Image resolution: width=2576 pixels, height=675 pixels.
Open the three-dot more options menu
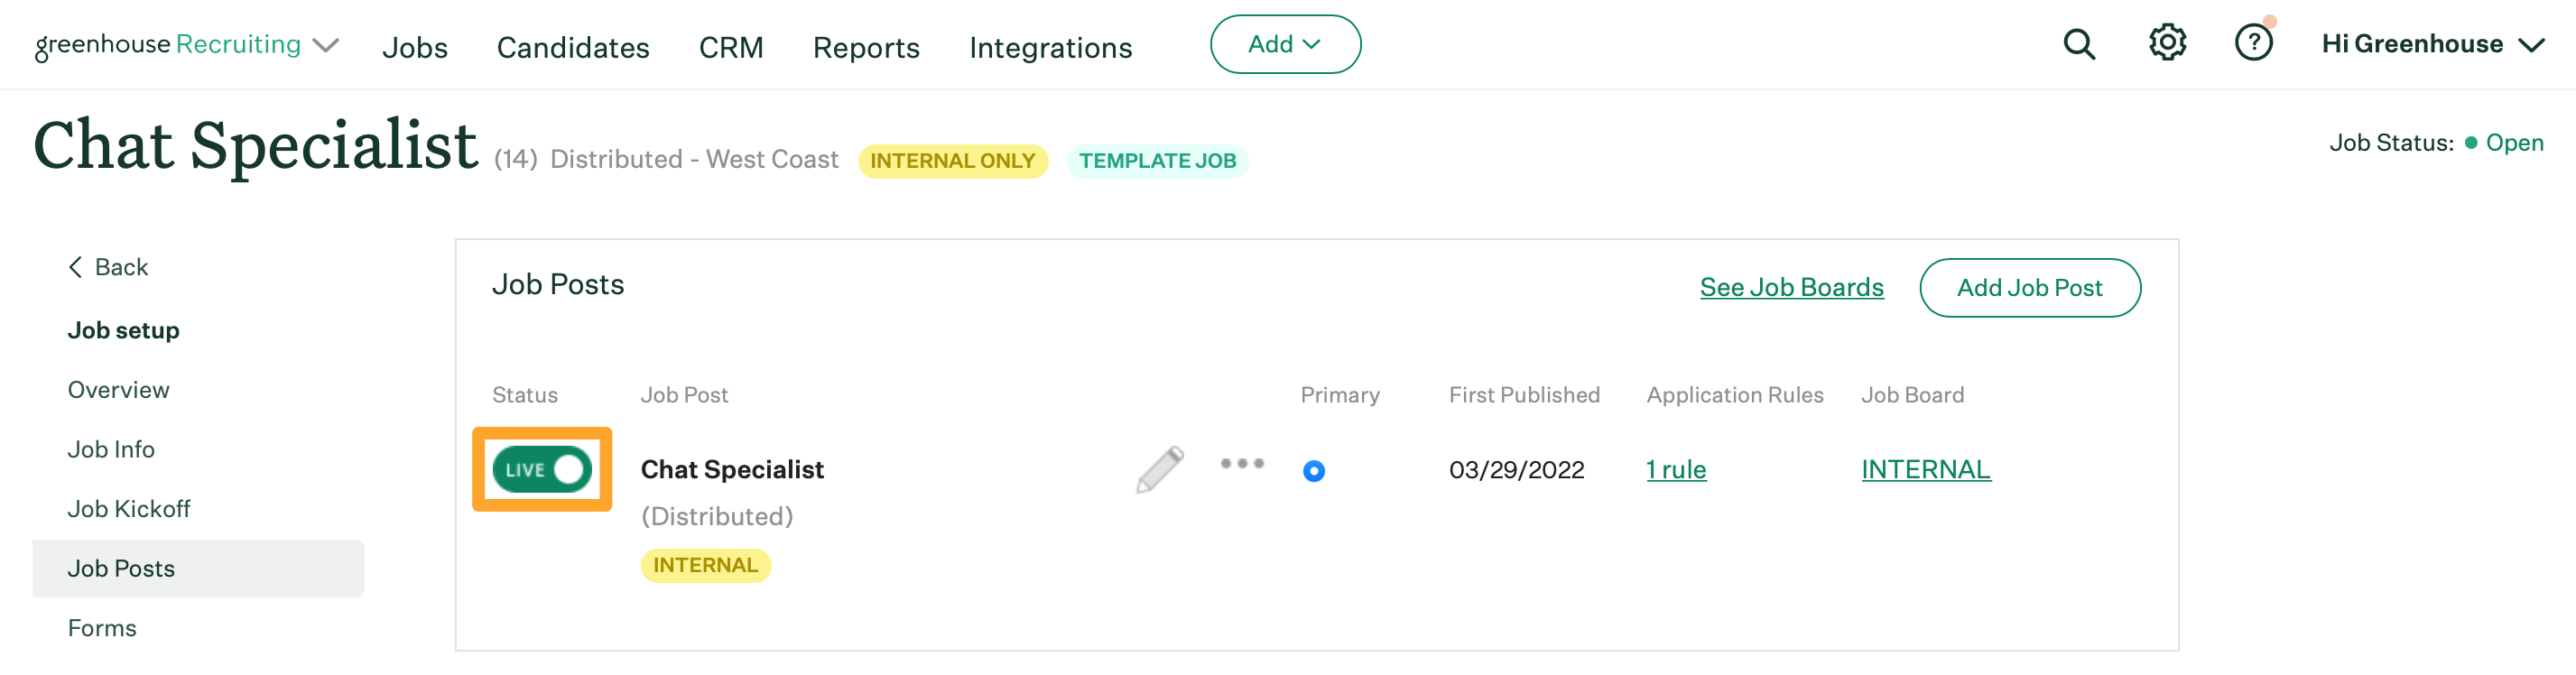1242,463
